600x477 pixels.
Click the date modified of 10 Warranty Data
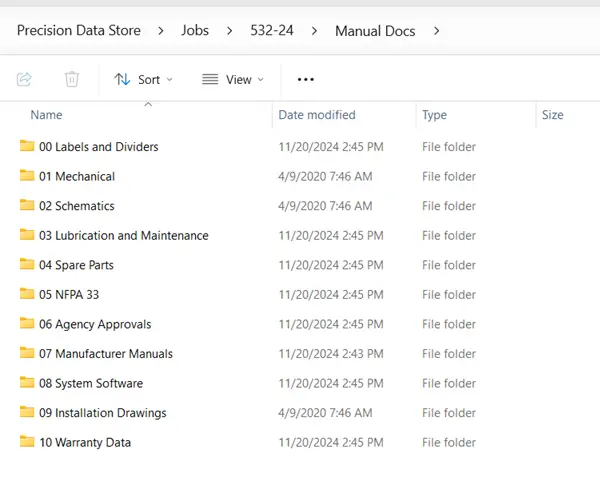(331, 443)
